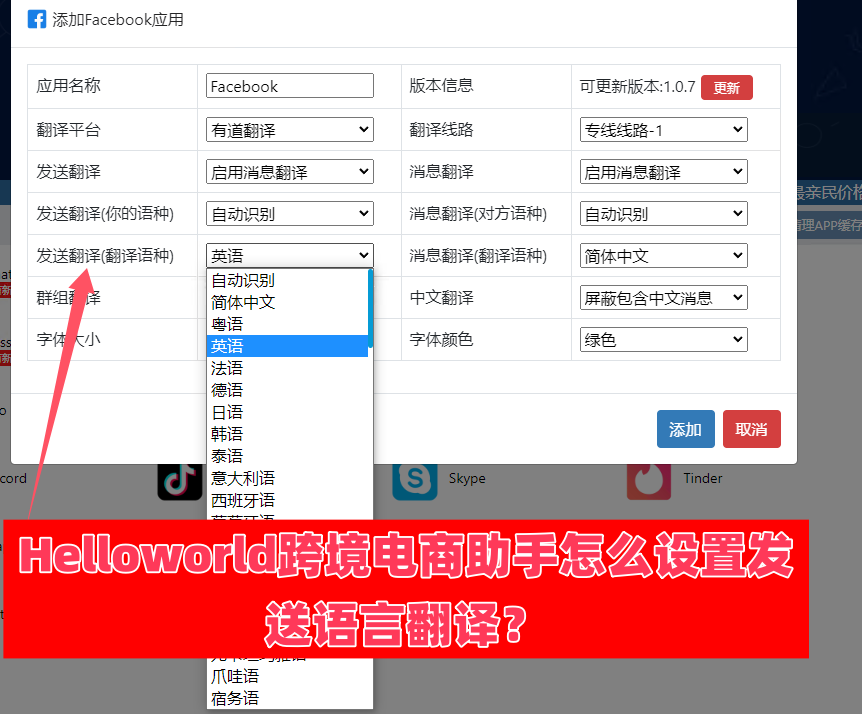Open the 字体颜色 dropdown showing 绿色
The height and width of the screenshot is (714, 862).
pyautogui.click(x=664, y=340)
